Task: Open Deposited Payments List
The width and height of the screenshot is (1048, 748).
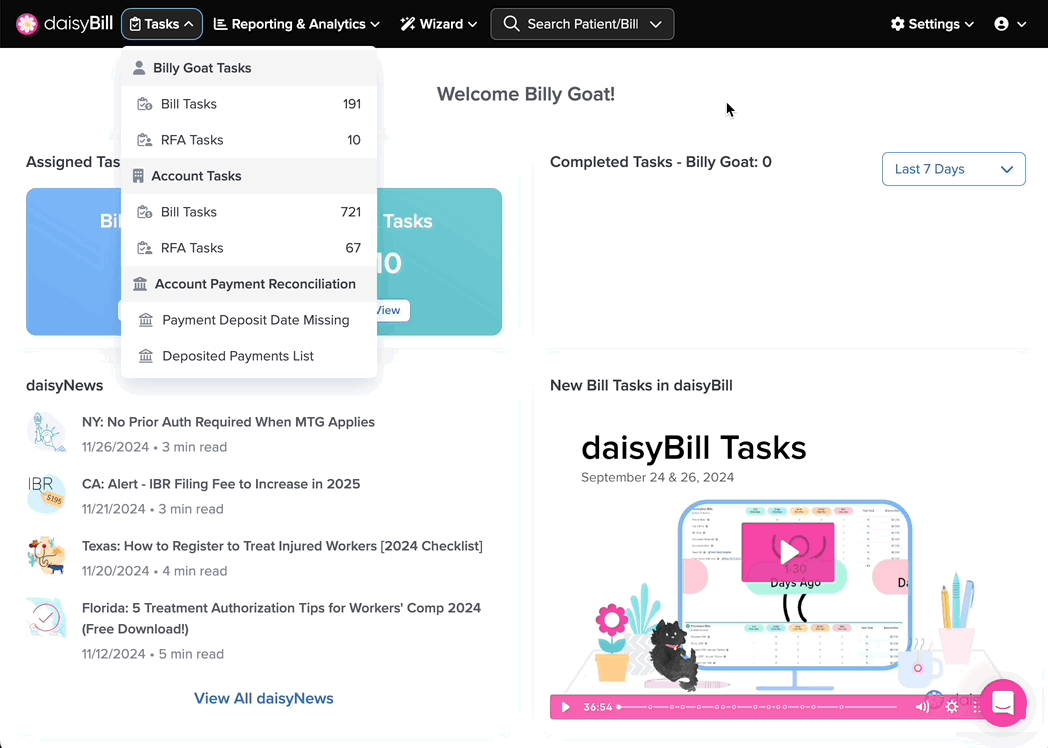Action: tap(249, 356)
